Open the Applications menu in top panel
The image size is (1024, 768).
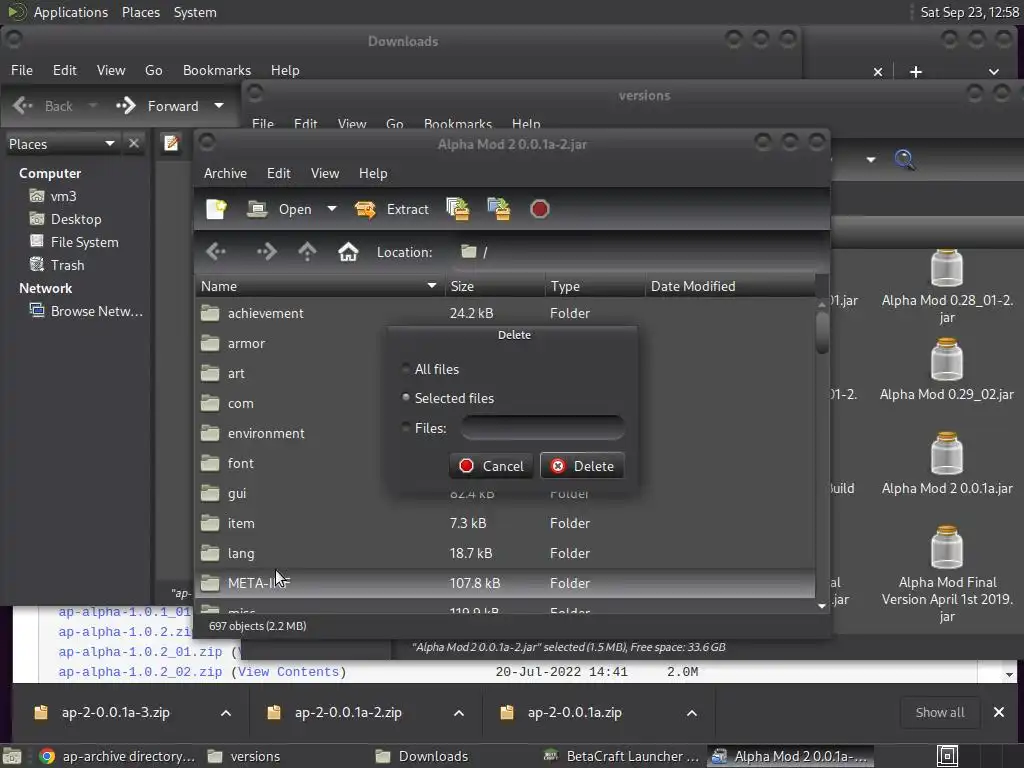pyautogui.click(x=71, y=12)
